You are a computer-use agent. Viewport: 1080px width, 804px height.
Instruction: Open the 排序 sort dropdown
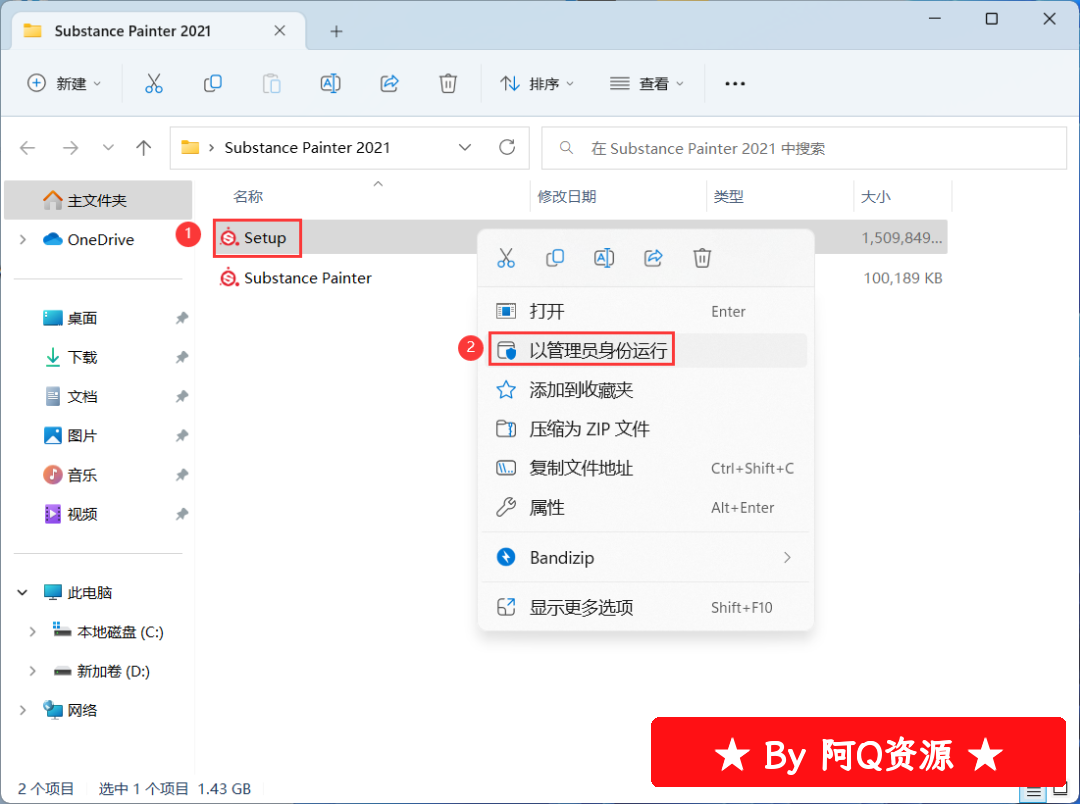point(538,84)
